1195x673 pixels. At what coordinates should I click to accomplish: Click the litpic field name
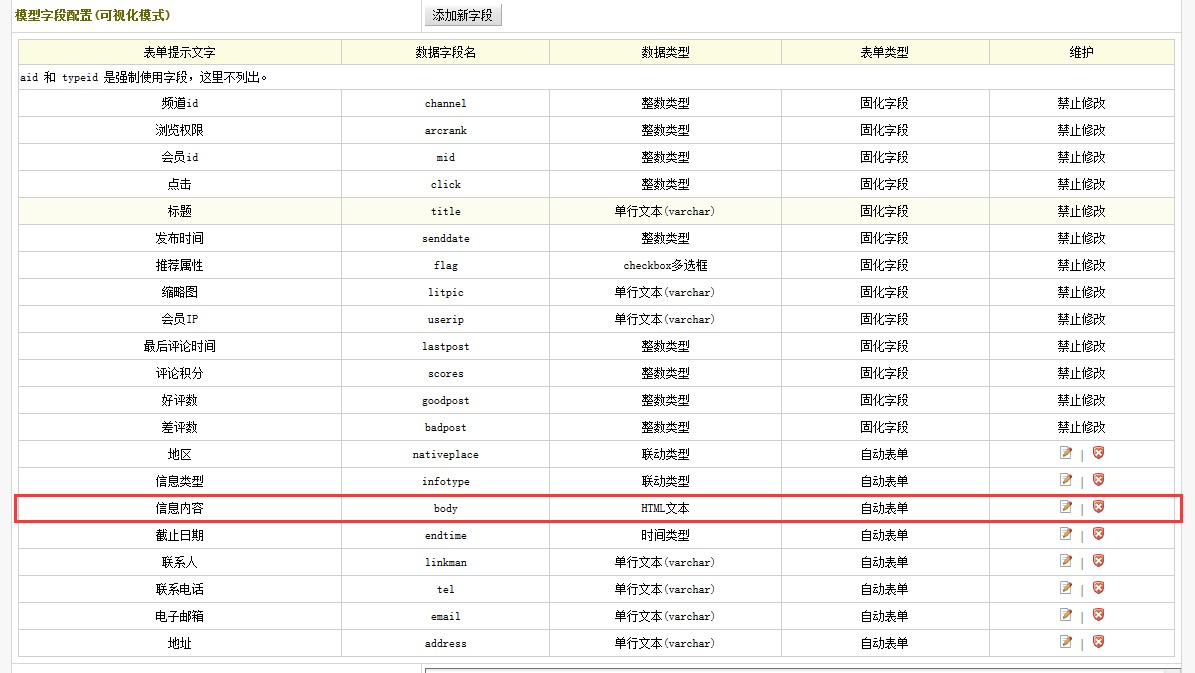446,293
